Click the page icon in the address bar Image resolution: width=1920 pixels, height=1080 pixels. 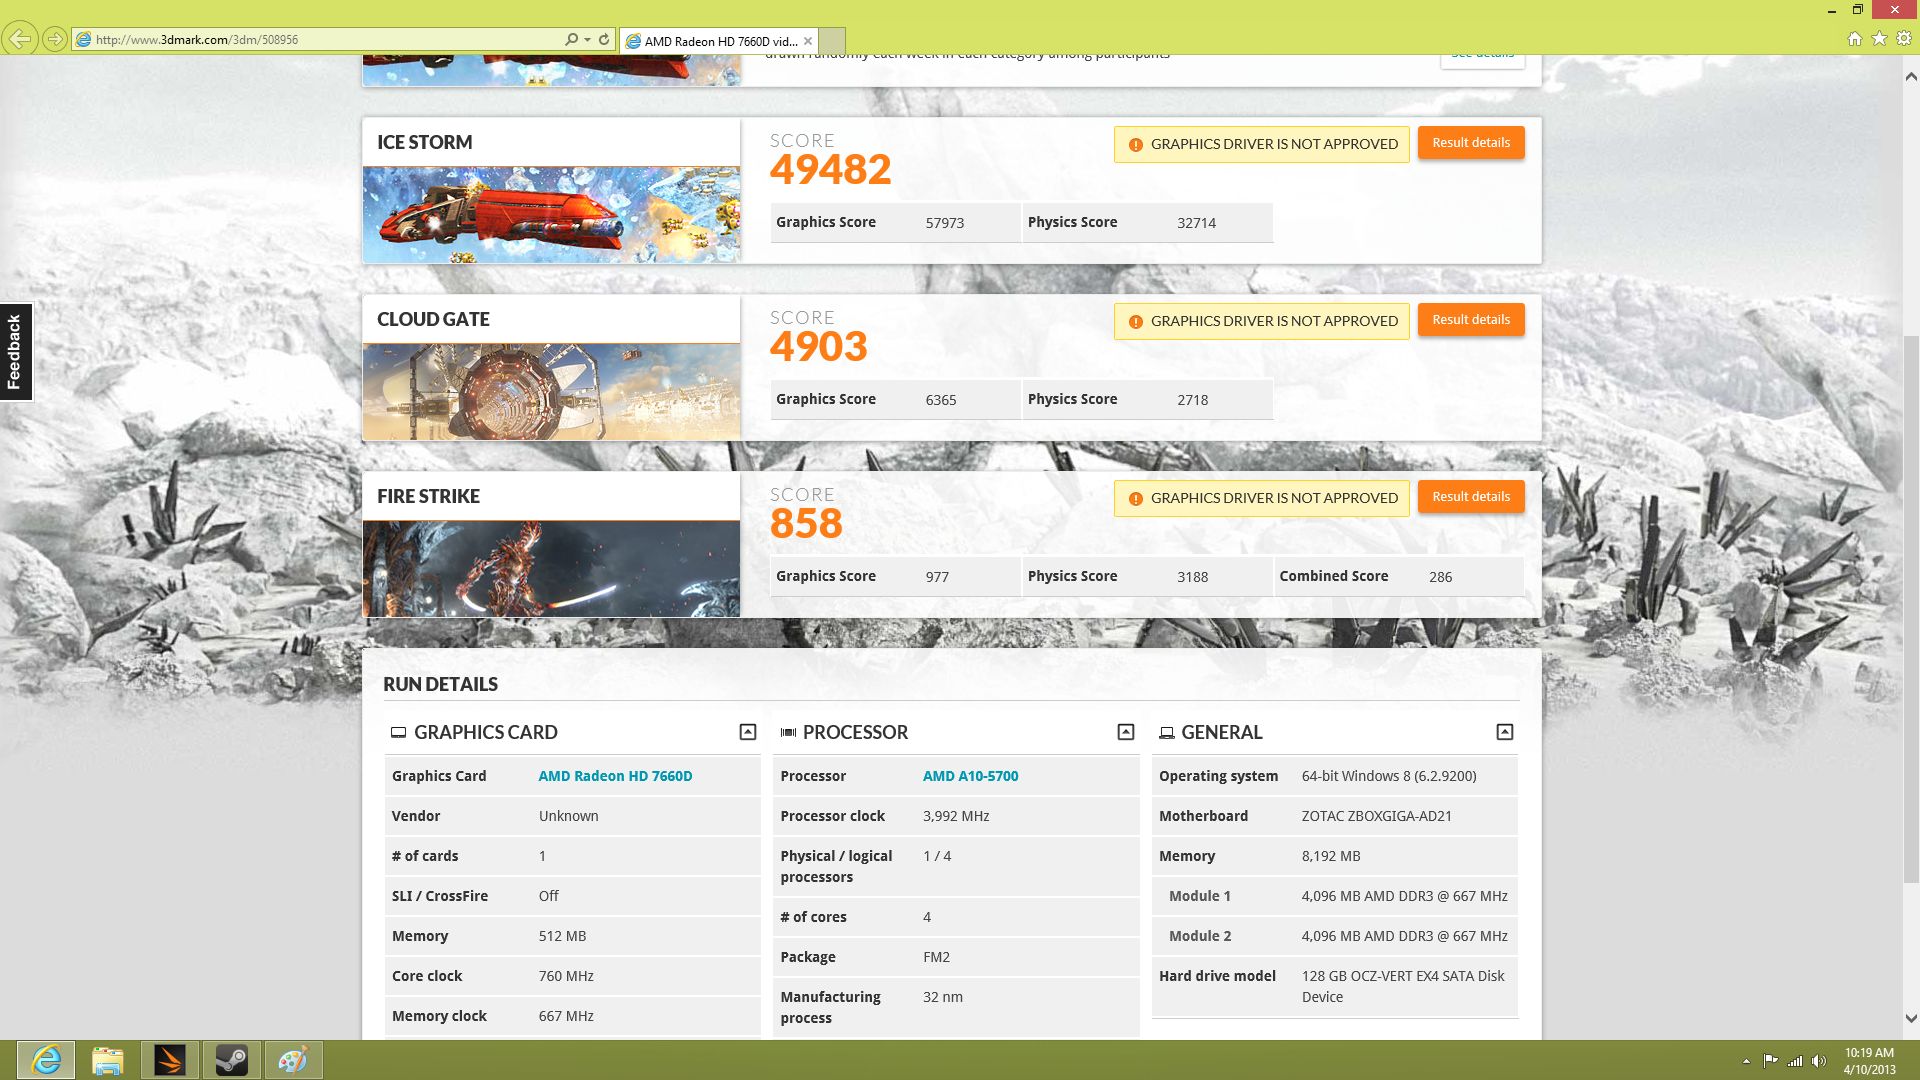(84, 40)
